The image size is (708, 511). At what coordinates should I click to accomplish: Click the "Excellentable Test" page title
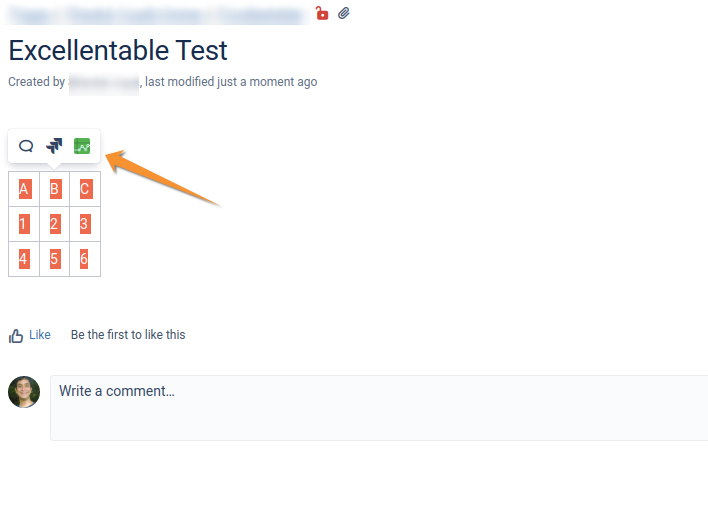[x=118, y=50]
